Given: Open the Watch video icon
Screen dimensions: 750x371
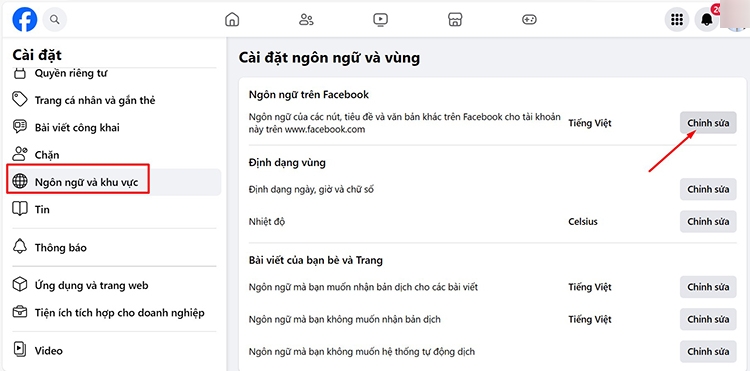Looking at the screenshot, I should pyautogui.click(x=380, y=20).
